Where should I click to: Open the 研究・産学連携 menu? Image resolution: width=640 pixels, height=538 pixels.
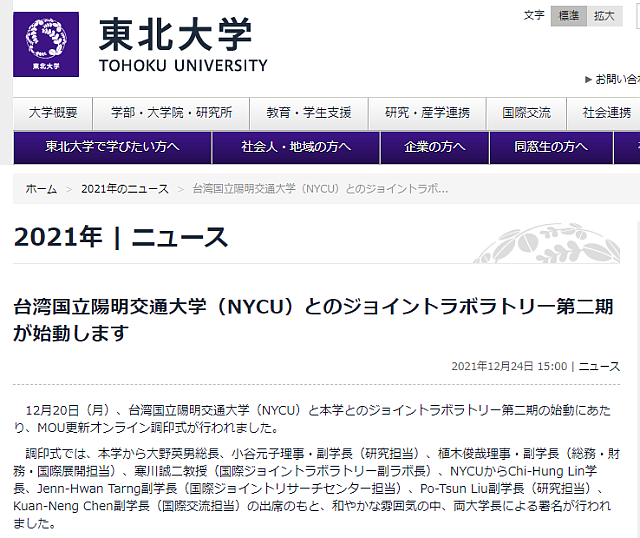click(427, 113)
